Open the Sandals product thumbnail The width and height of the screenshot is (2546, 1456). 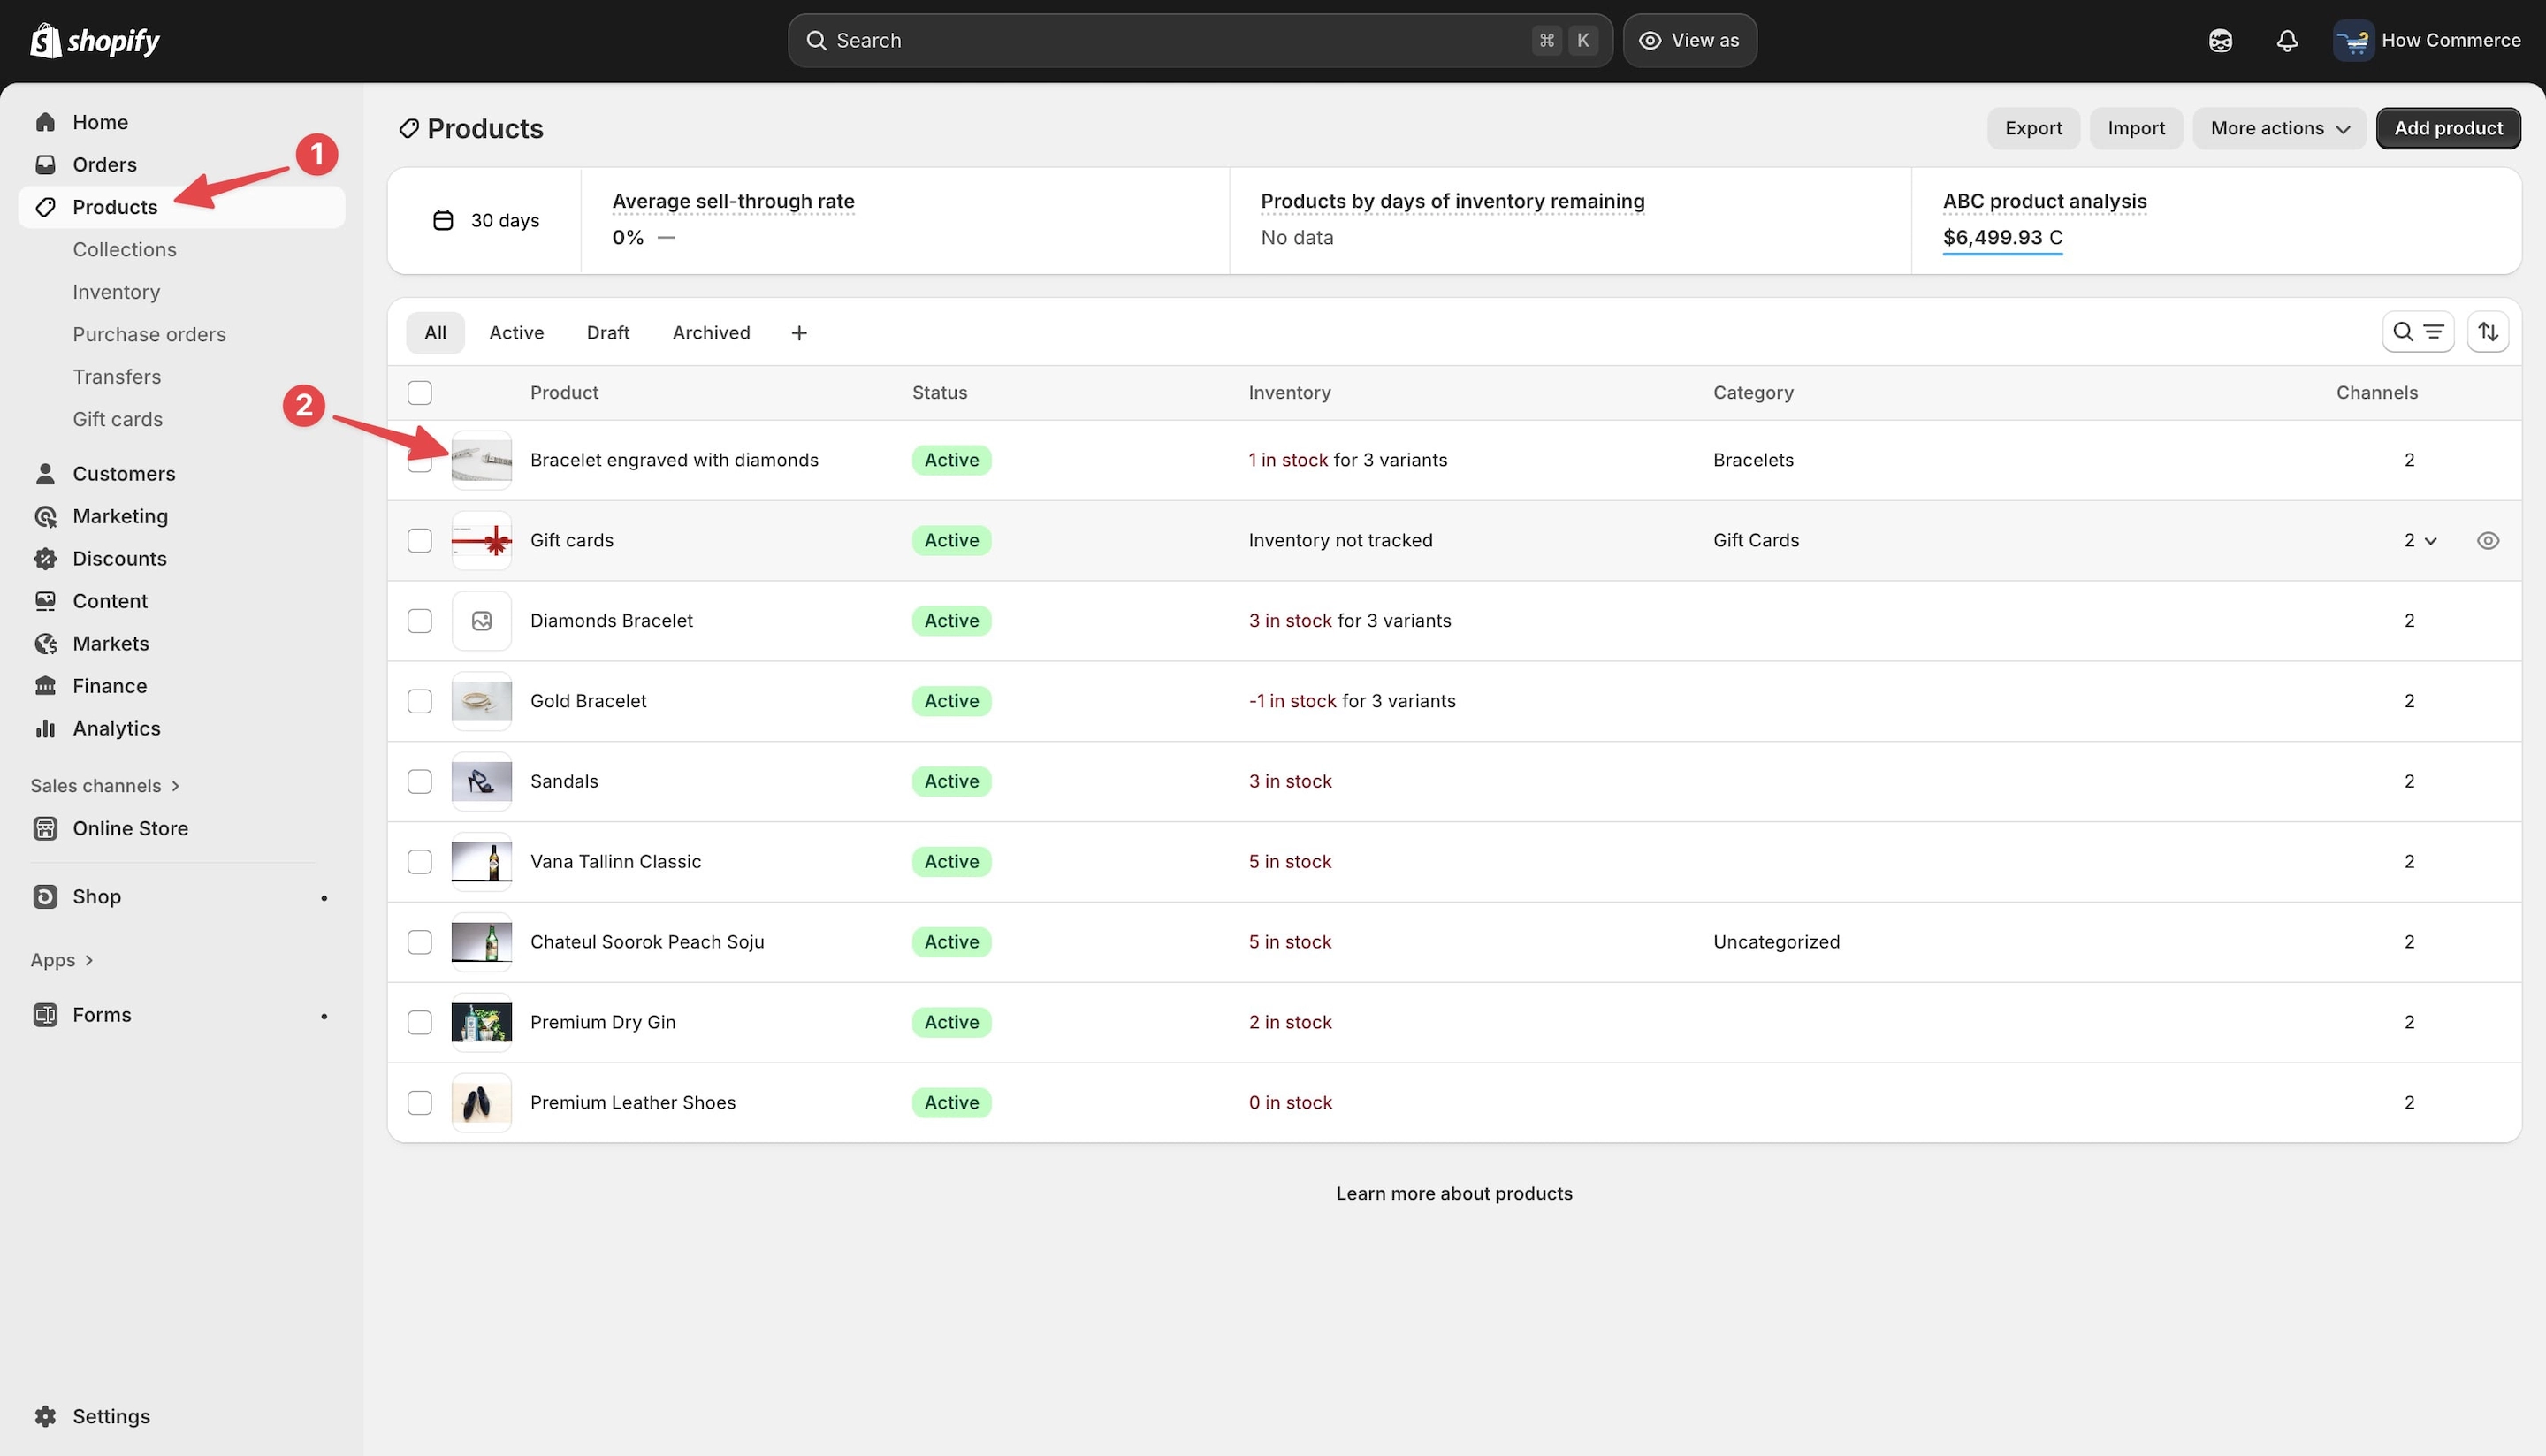pos(481,782)
